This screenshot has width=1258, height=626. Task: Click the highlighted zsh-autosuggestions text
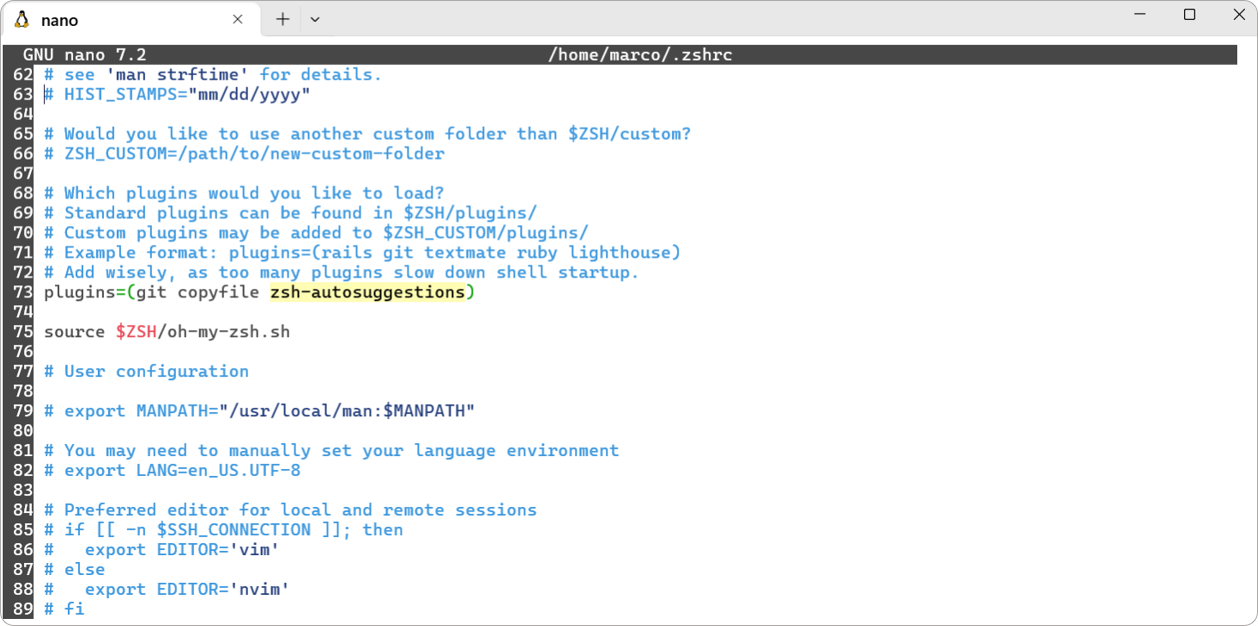click(x=367, y=292)
